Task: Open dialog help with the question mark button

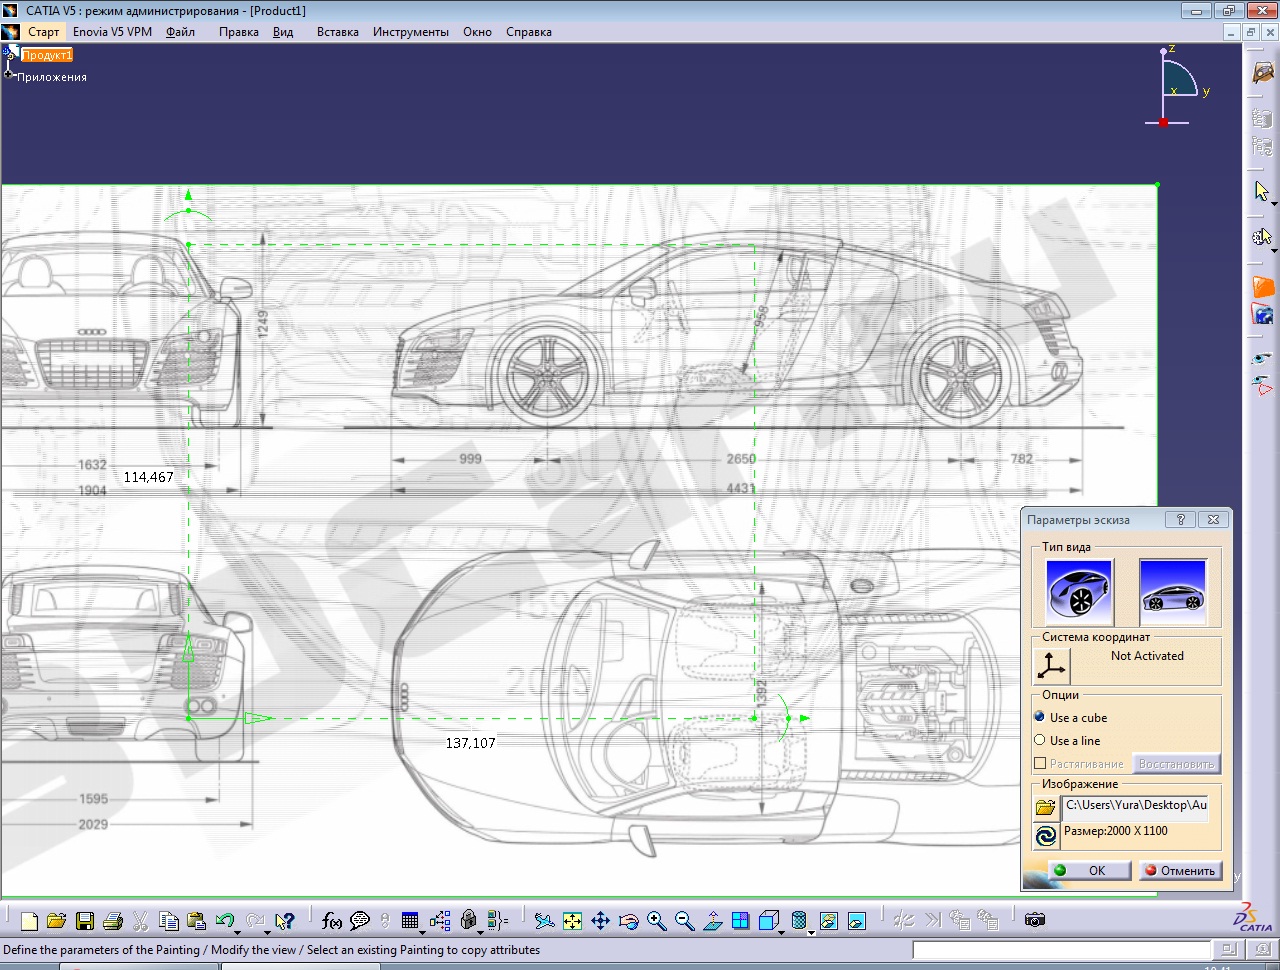Action: (1180, 520)
